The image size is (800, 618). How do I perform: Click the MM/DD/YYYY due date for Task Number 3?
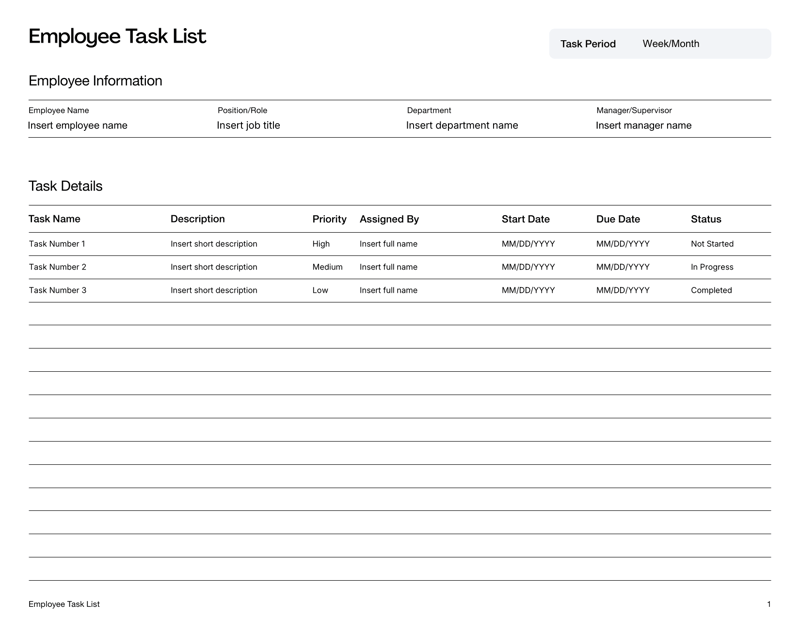click(623, 291)
